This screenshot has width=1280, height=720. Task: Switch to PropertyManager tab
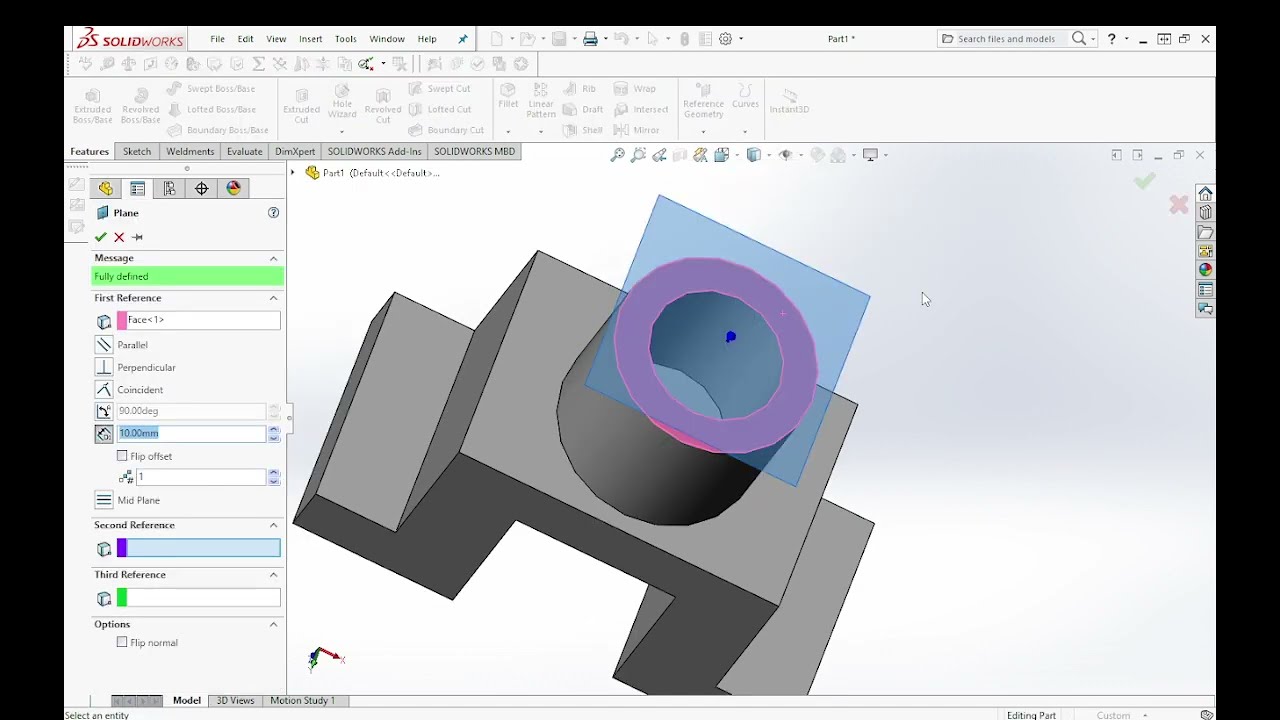pos(138,188)
